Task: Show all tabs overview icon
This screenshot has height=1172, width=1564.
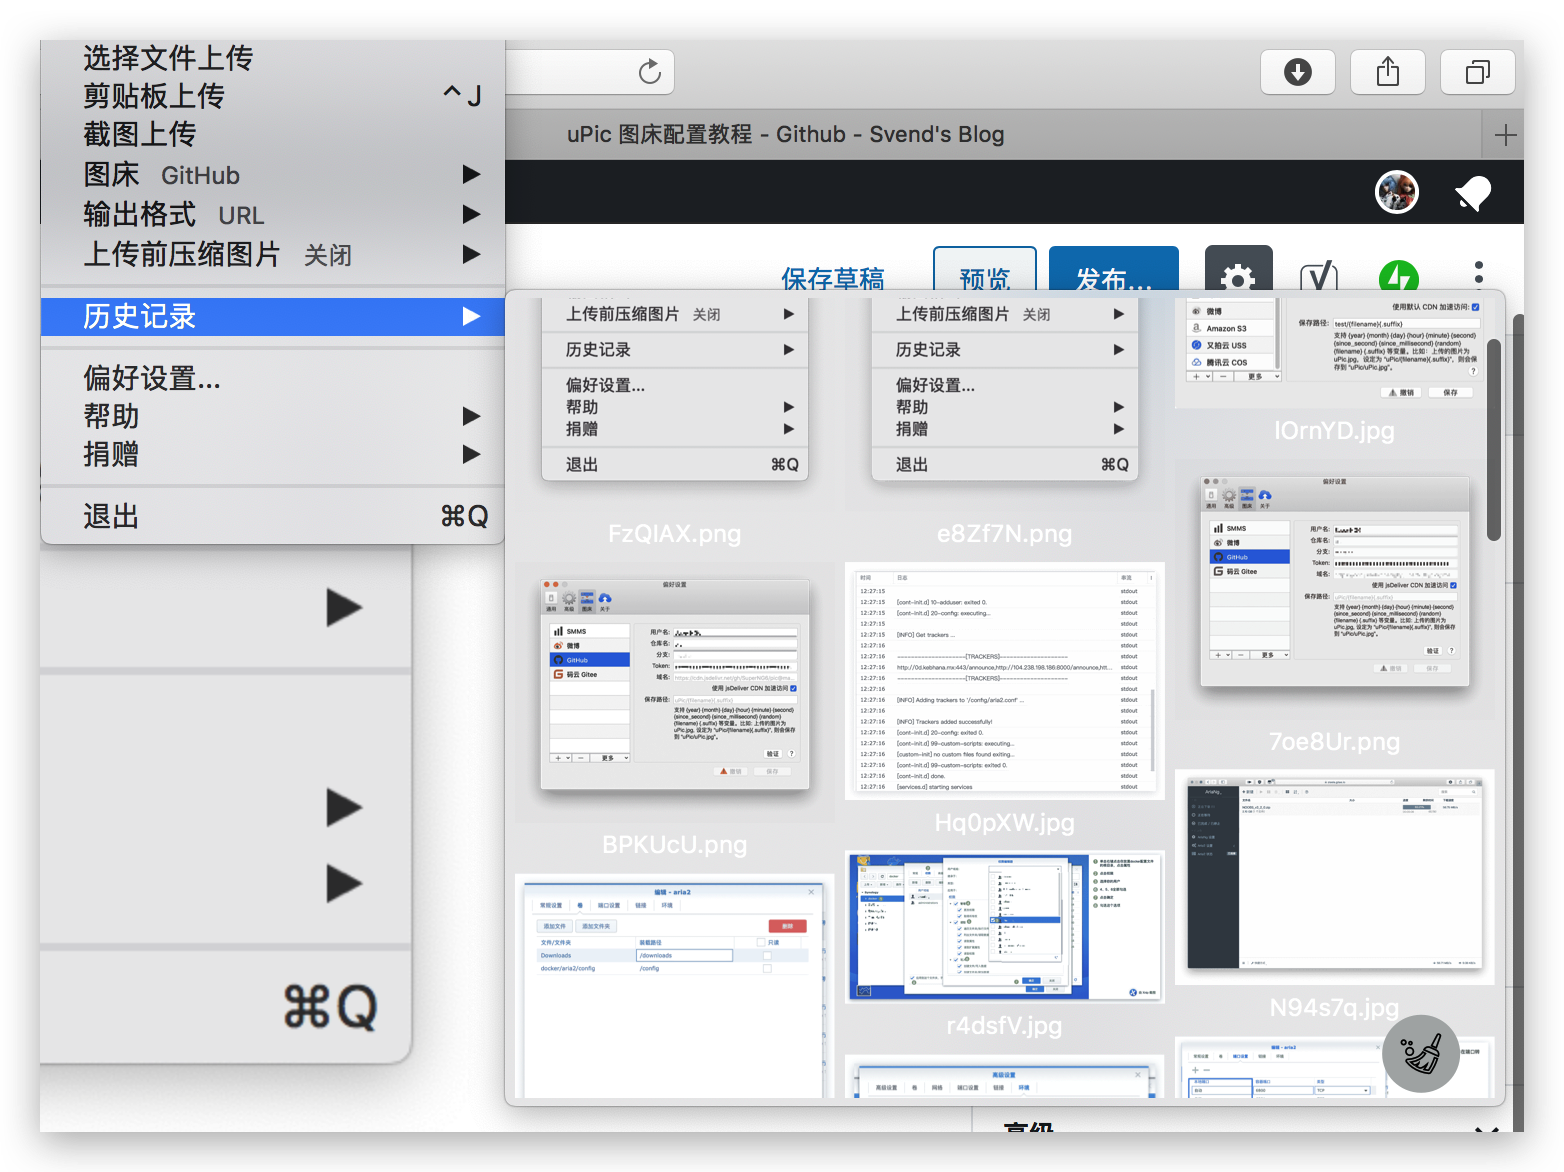Action: point(1478,72)
